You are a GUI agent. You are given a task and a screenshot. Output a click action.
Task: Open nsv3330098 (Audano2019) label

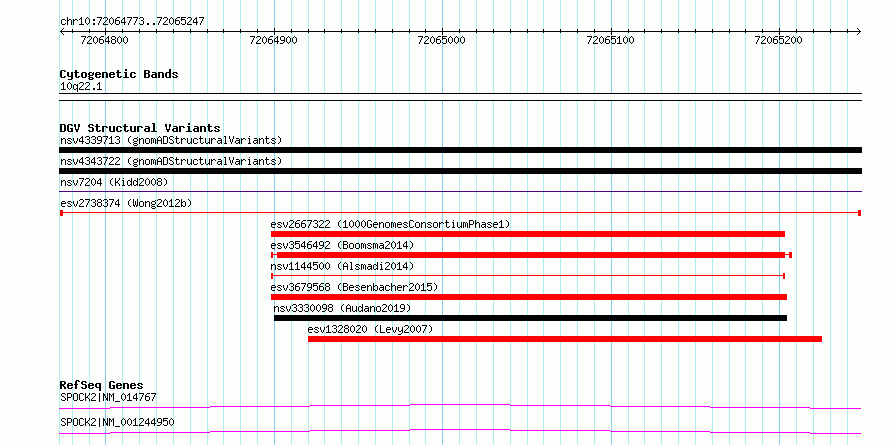point(342,308)
